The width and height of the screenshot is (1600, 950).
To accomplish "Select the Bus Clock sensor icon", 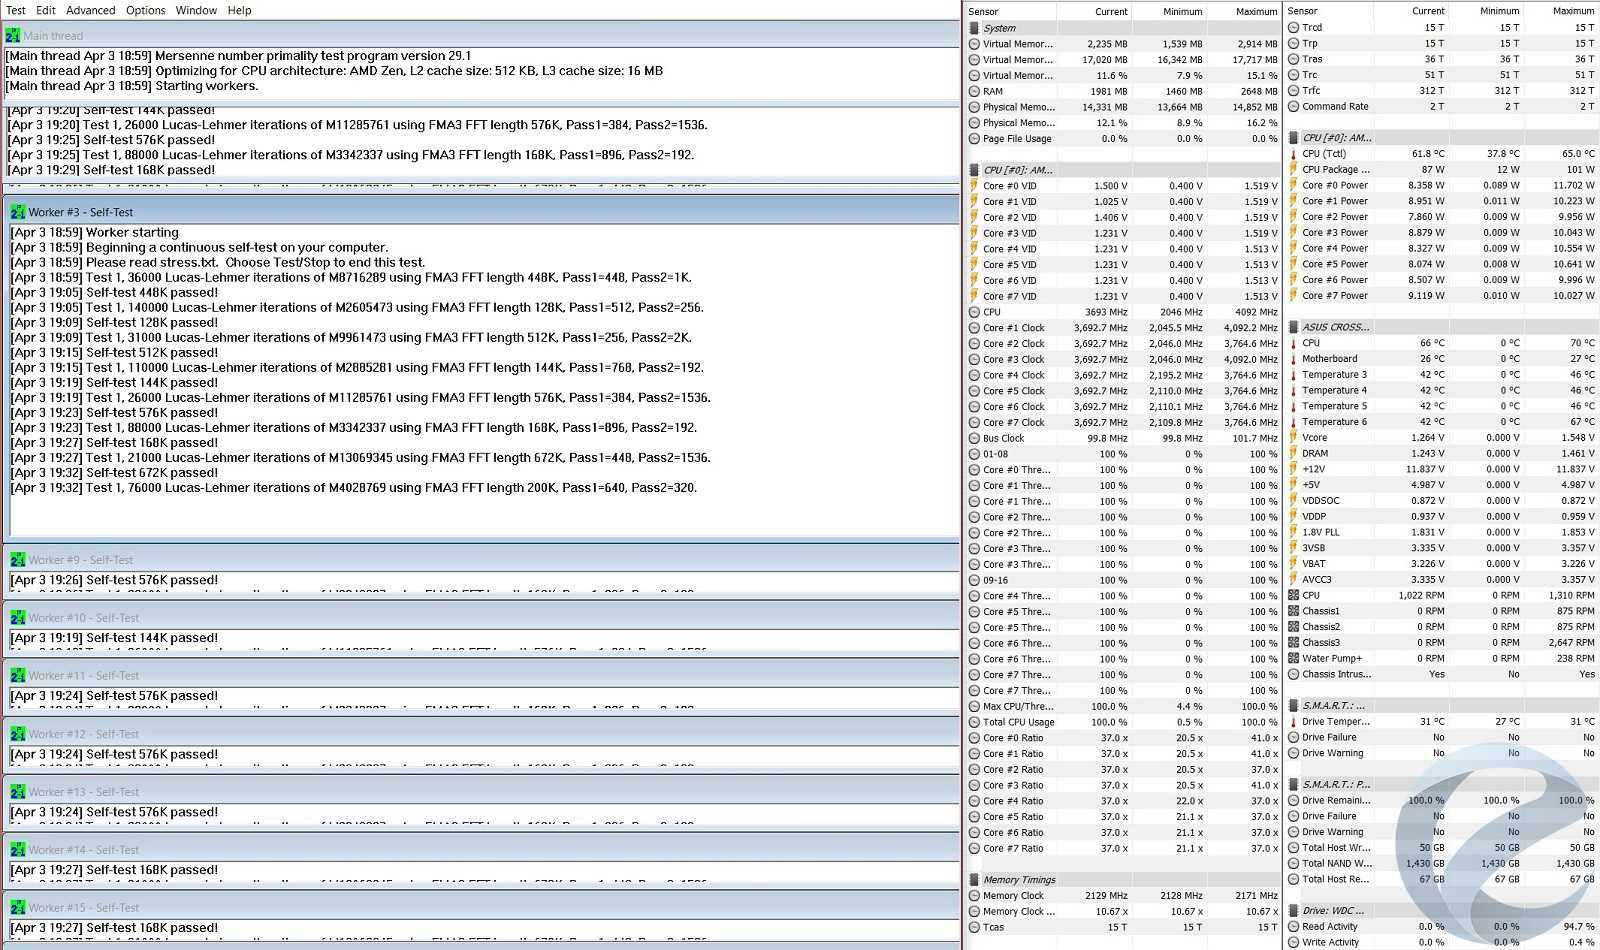I will (x=974, y=438).
